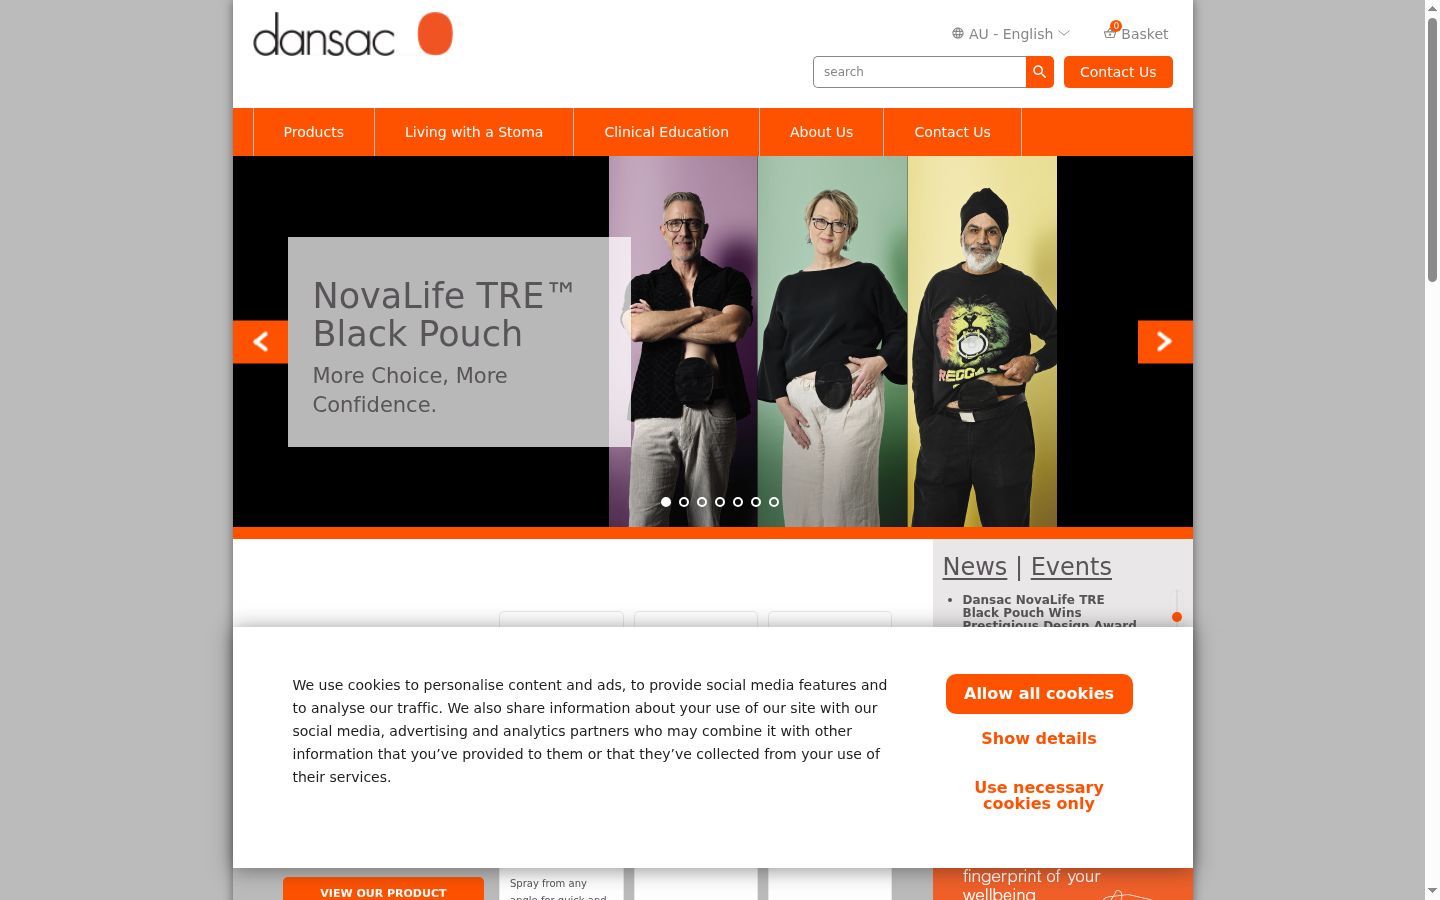Choose Use necessary cookies only
The width and height of the screenshot is (1440, 900).
pos(1039,796)
